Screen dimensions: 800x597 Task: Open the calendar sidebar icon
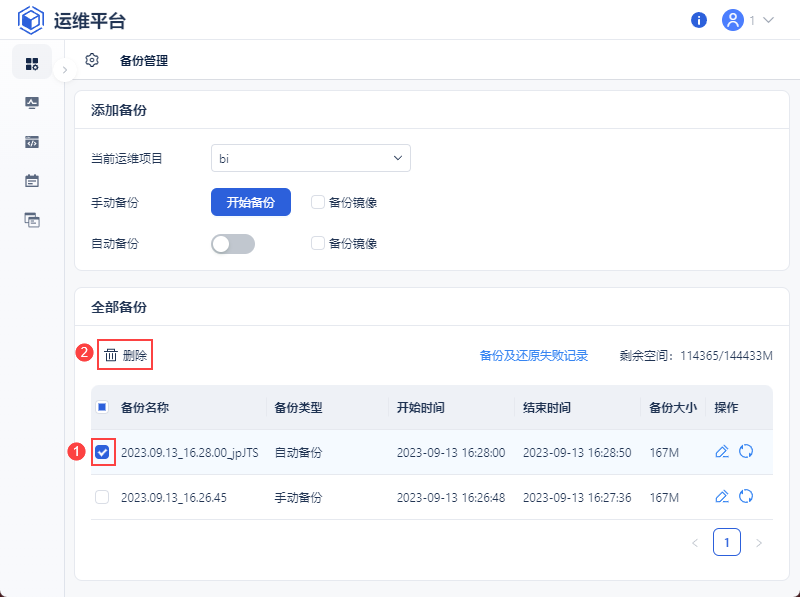coord(32,181)
